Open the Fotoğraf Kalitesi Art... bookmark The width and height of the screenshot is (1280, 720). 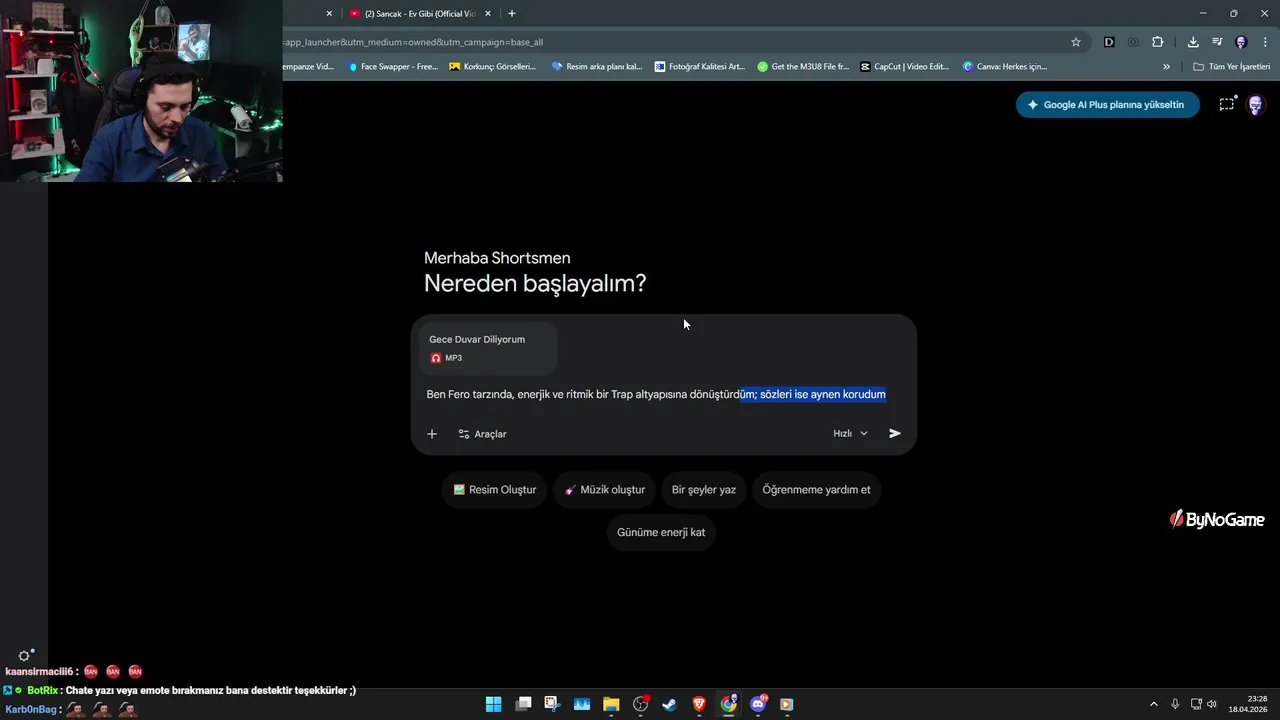pos(700,67)
